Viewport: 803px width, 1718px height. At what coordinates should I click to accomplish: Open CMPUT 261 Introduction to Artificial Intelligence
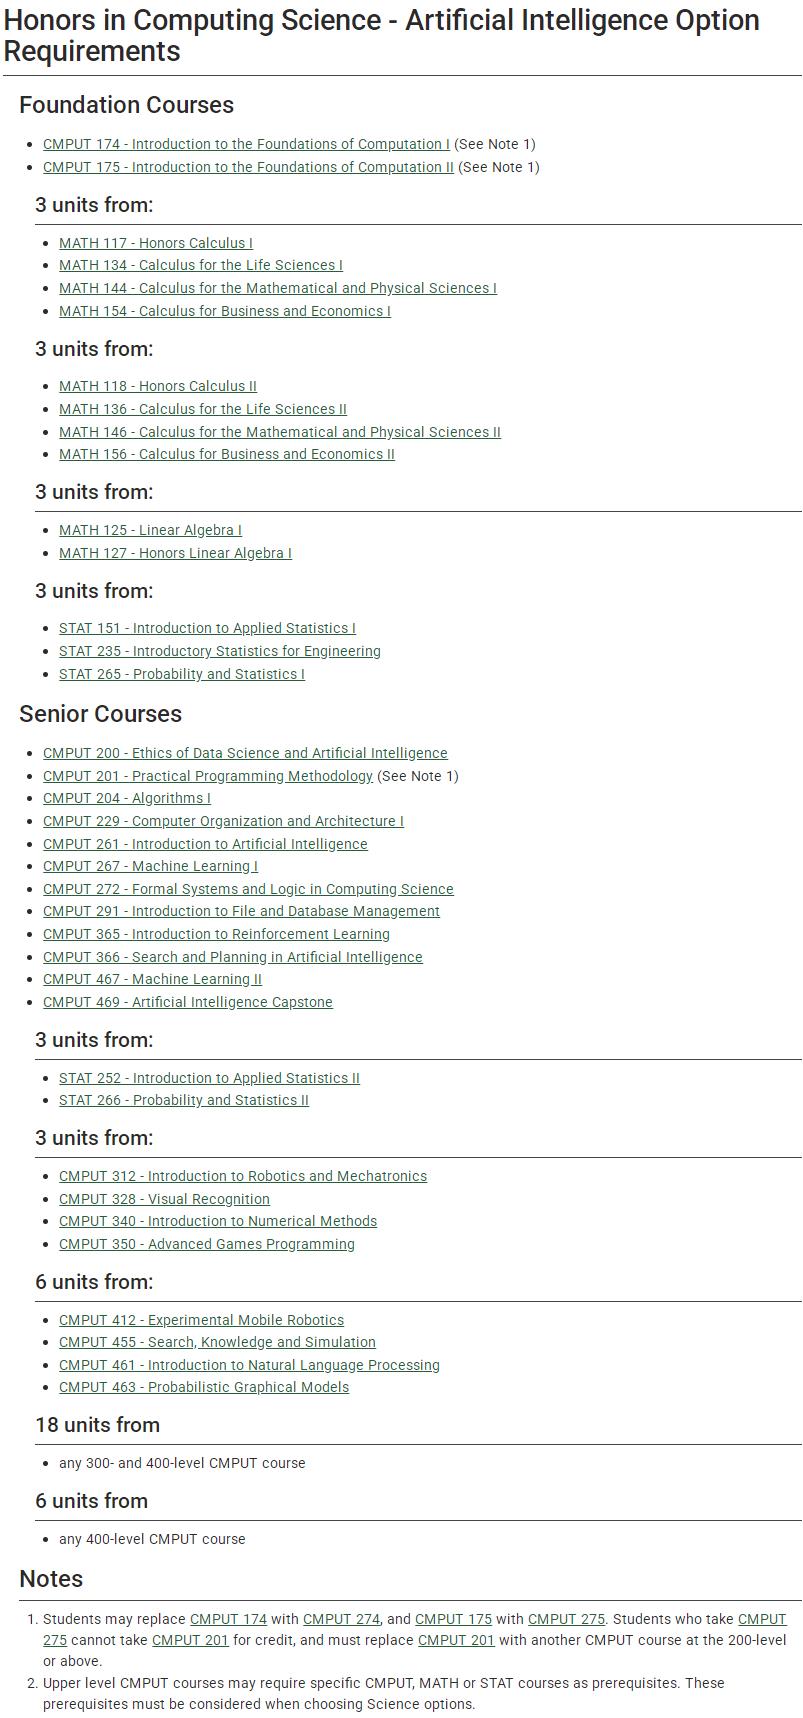(205, 844)
